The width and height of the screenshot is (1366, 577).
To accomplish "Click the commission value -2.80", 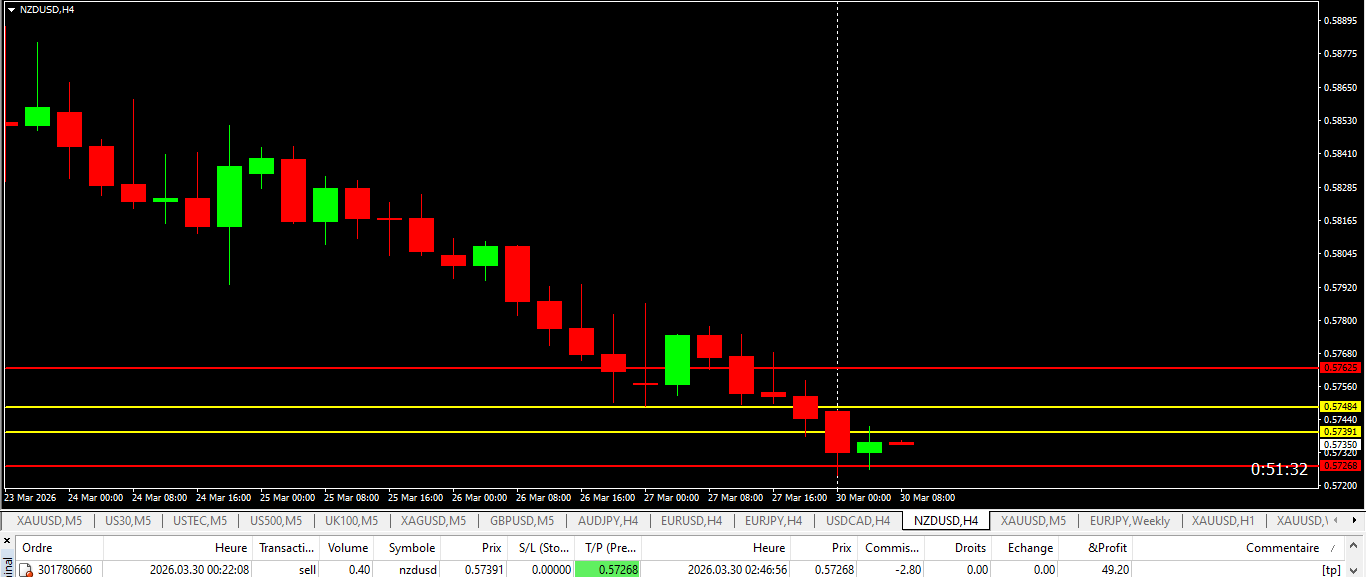I will (907, 570).
